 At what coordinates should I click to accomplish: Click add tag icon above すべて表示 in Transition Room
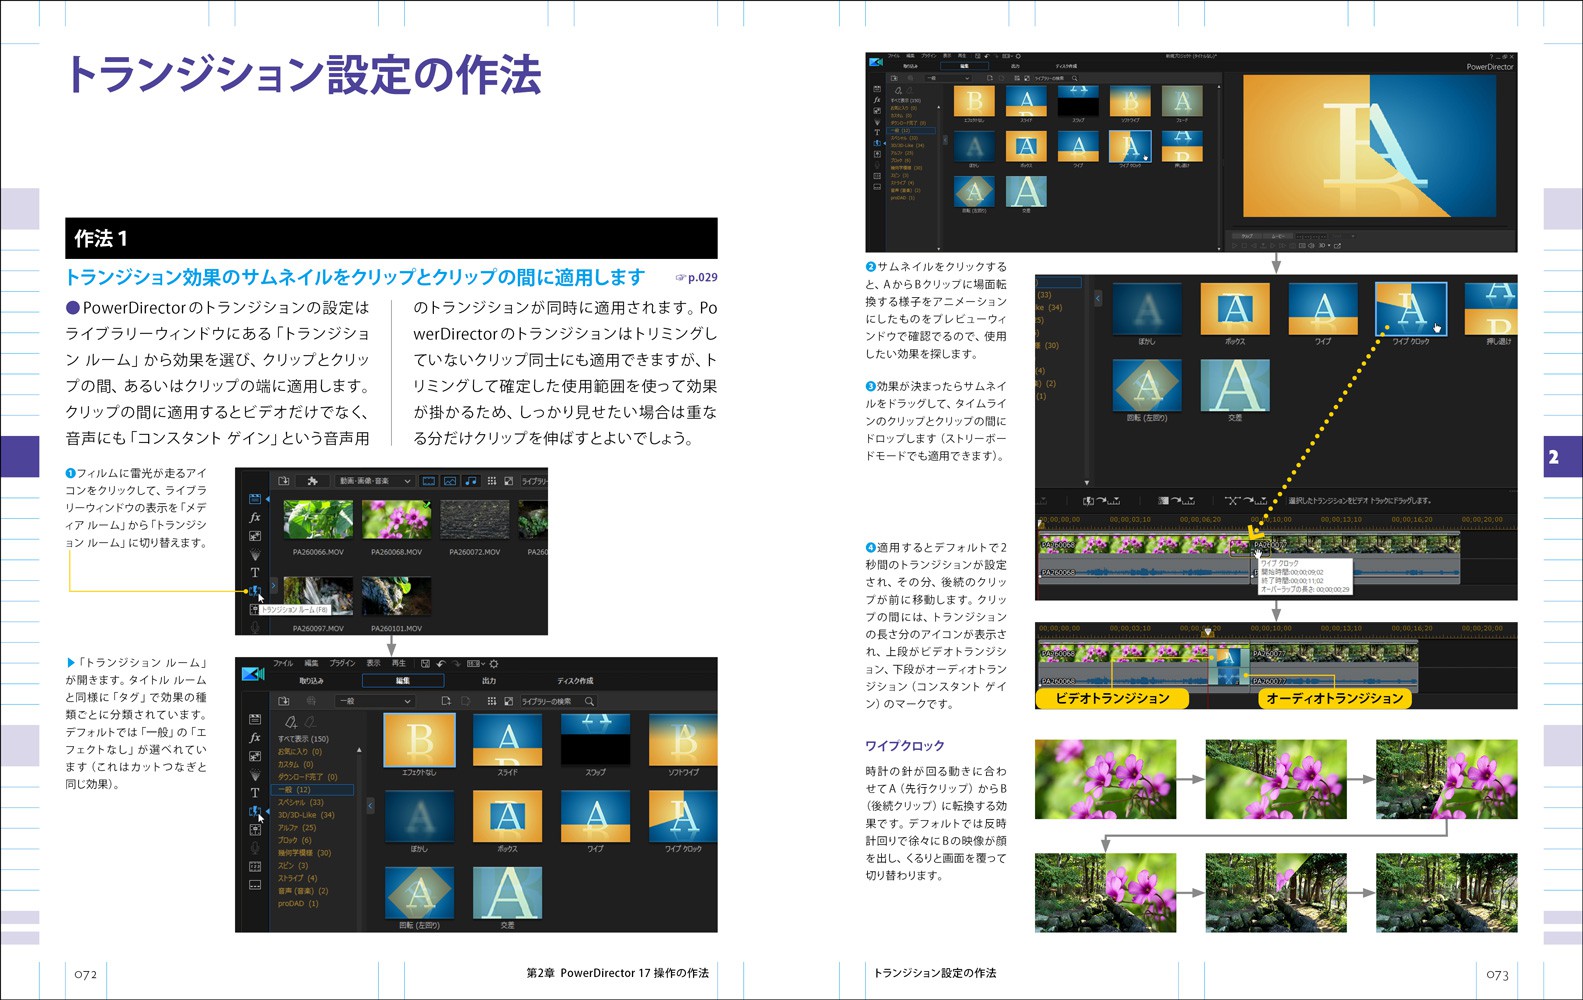pyautogui.click(x=291, y=722)
